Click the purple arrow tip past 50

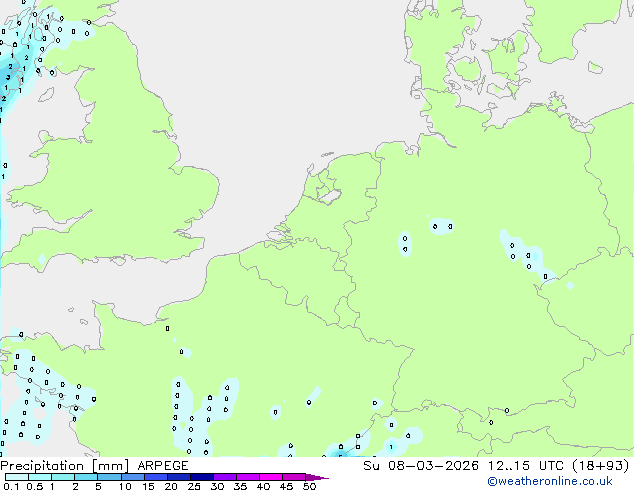pyautogui.click(x=317, y=477)
